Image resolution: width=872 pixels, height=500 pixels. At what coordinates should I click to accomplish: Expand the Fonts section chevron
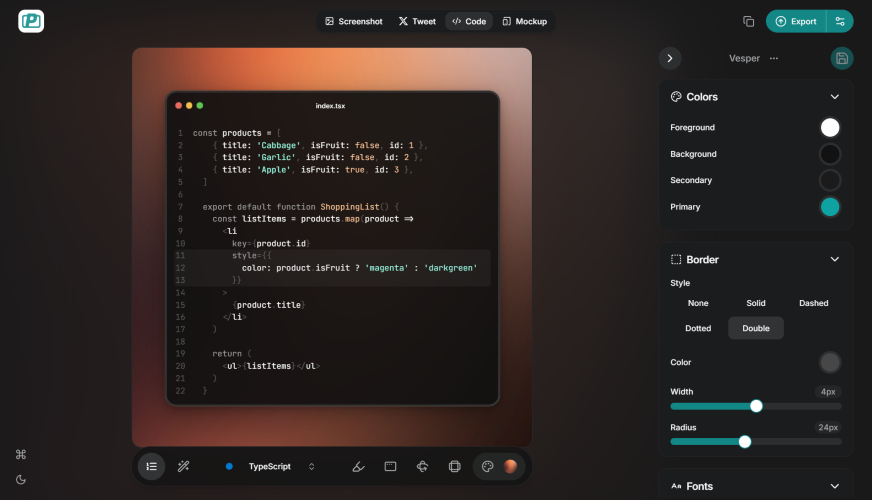(x=834, y=486)
